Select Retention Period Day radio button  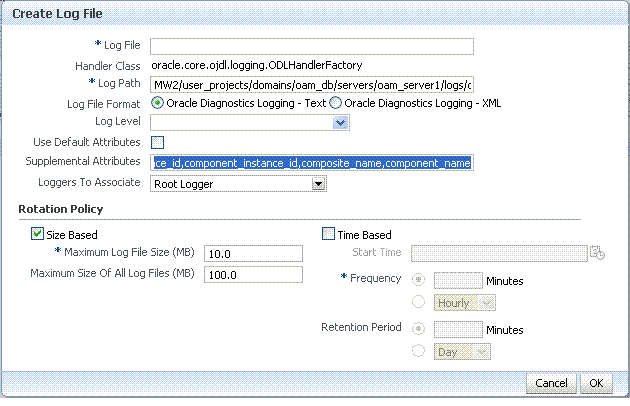(x=418, y=351)
